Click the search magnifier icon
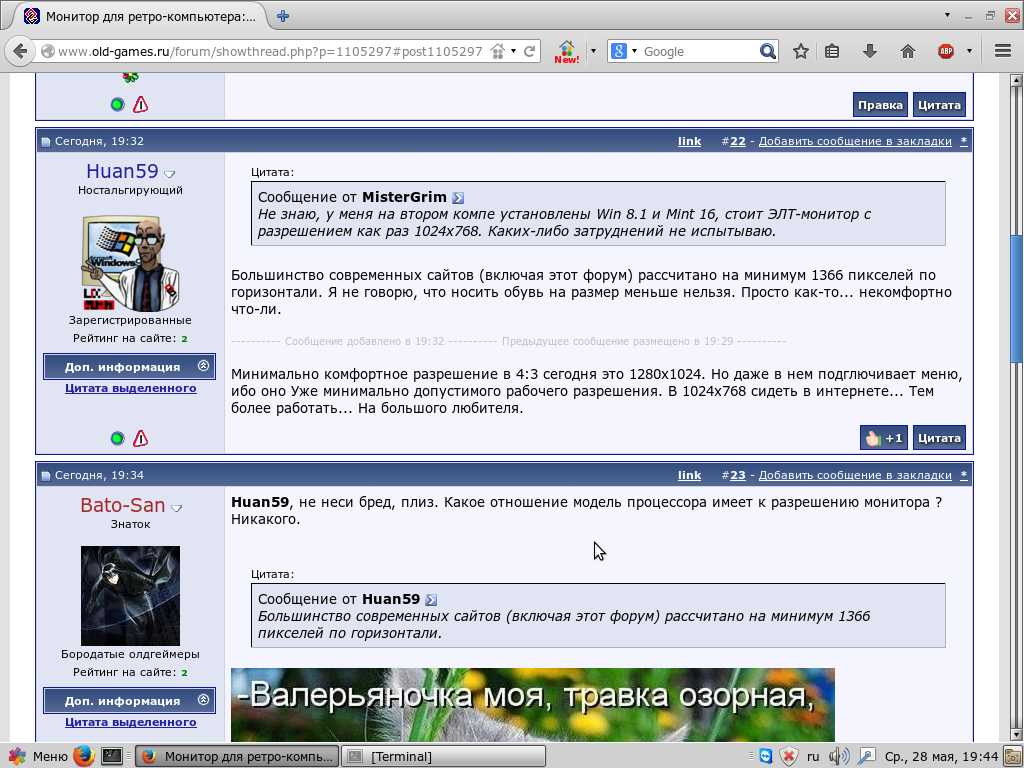Screen dimensions: 1024x768 pos(768,51)
